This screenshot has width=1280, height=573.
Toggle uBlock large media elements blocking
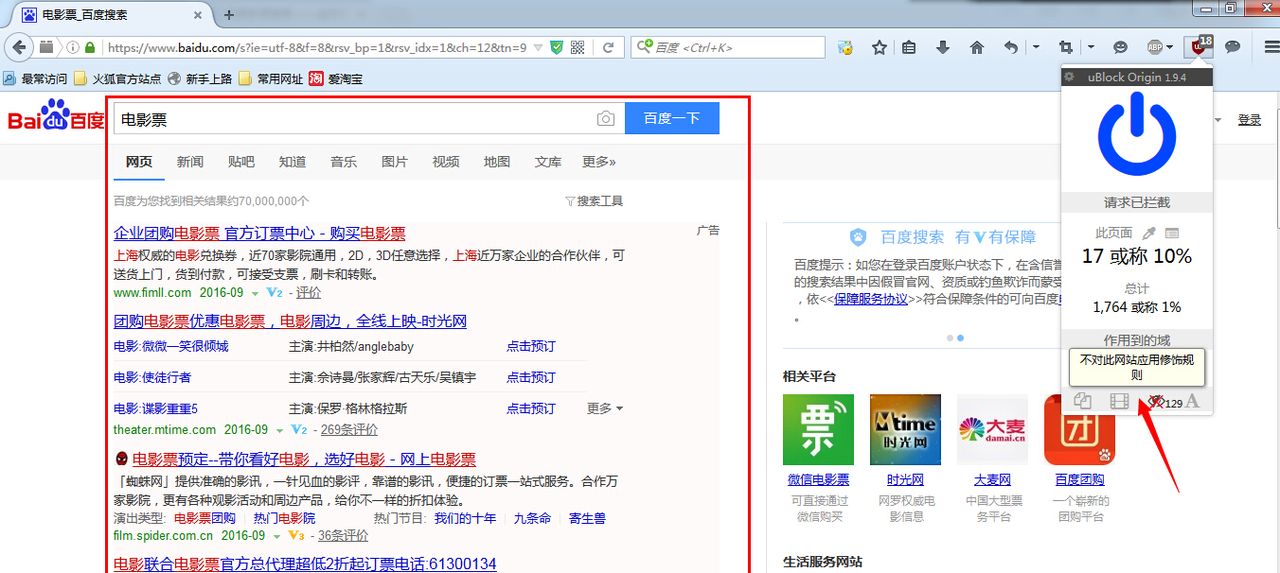1119,401
